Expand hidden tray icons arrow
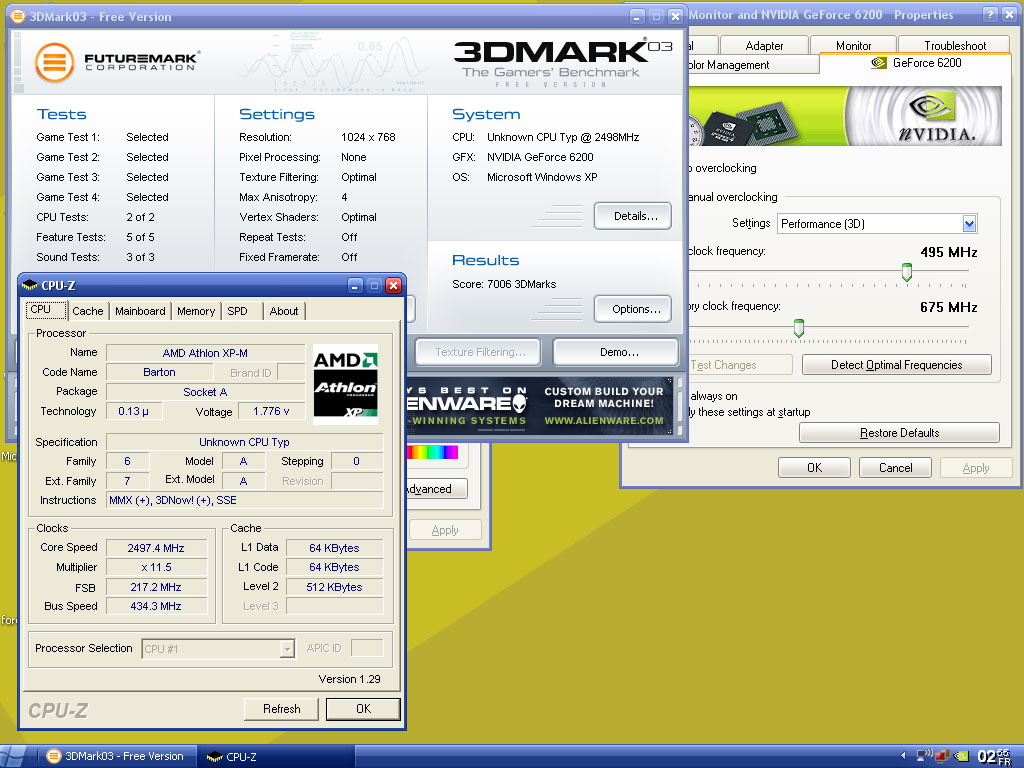 tap(903, 756)
